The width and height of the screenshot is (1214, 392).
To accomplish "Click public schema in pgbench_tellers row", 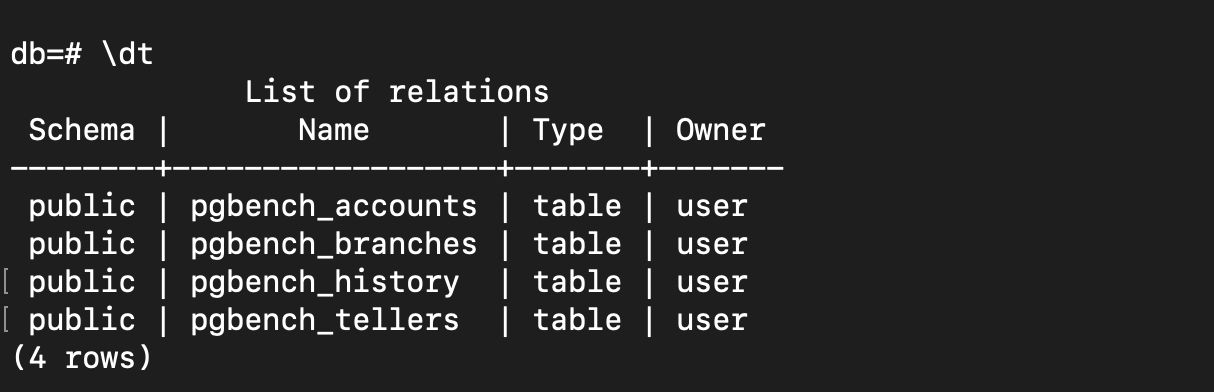I will coord(82,320).
